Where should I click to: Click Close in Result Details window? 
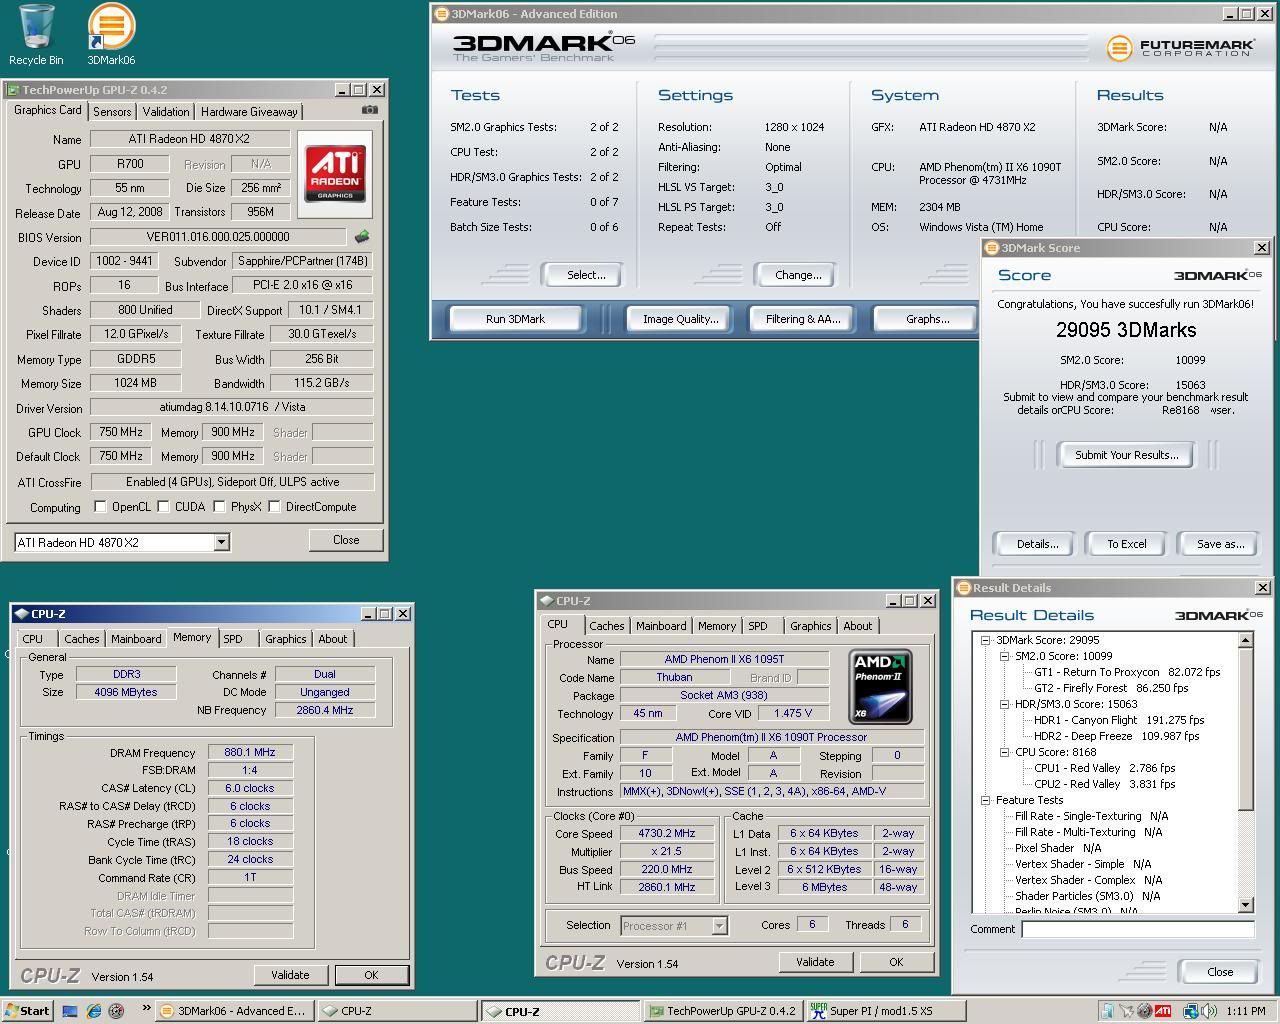1220,972
